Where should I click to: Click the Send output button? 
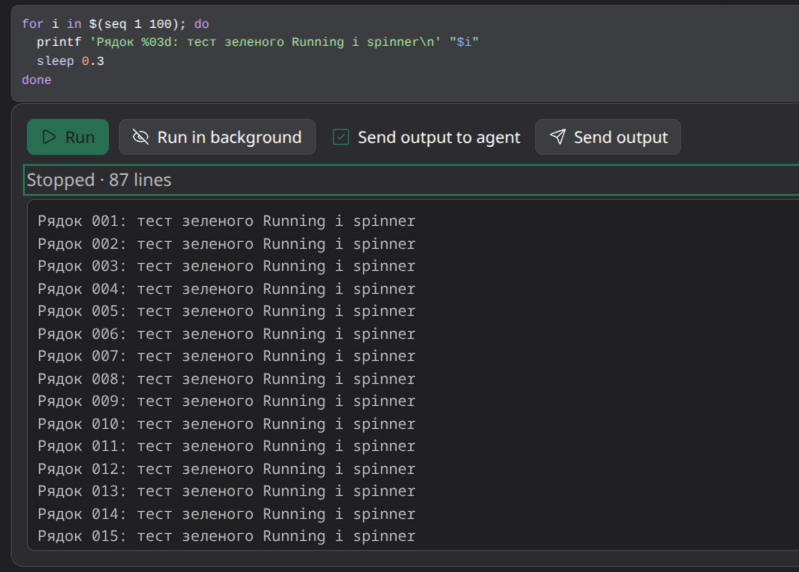[x=608, y=137]
